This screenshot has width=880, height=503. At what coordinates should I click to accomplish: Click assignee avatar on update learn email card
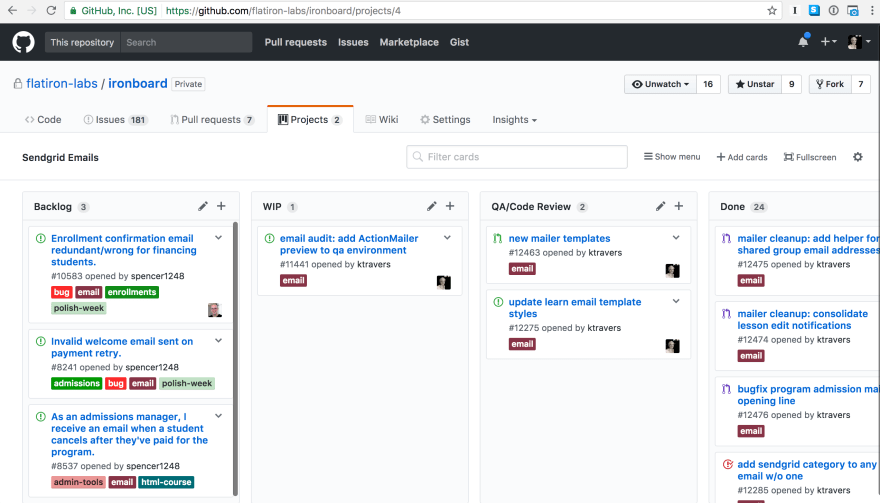point(672,346)
